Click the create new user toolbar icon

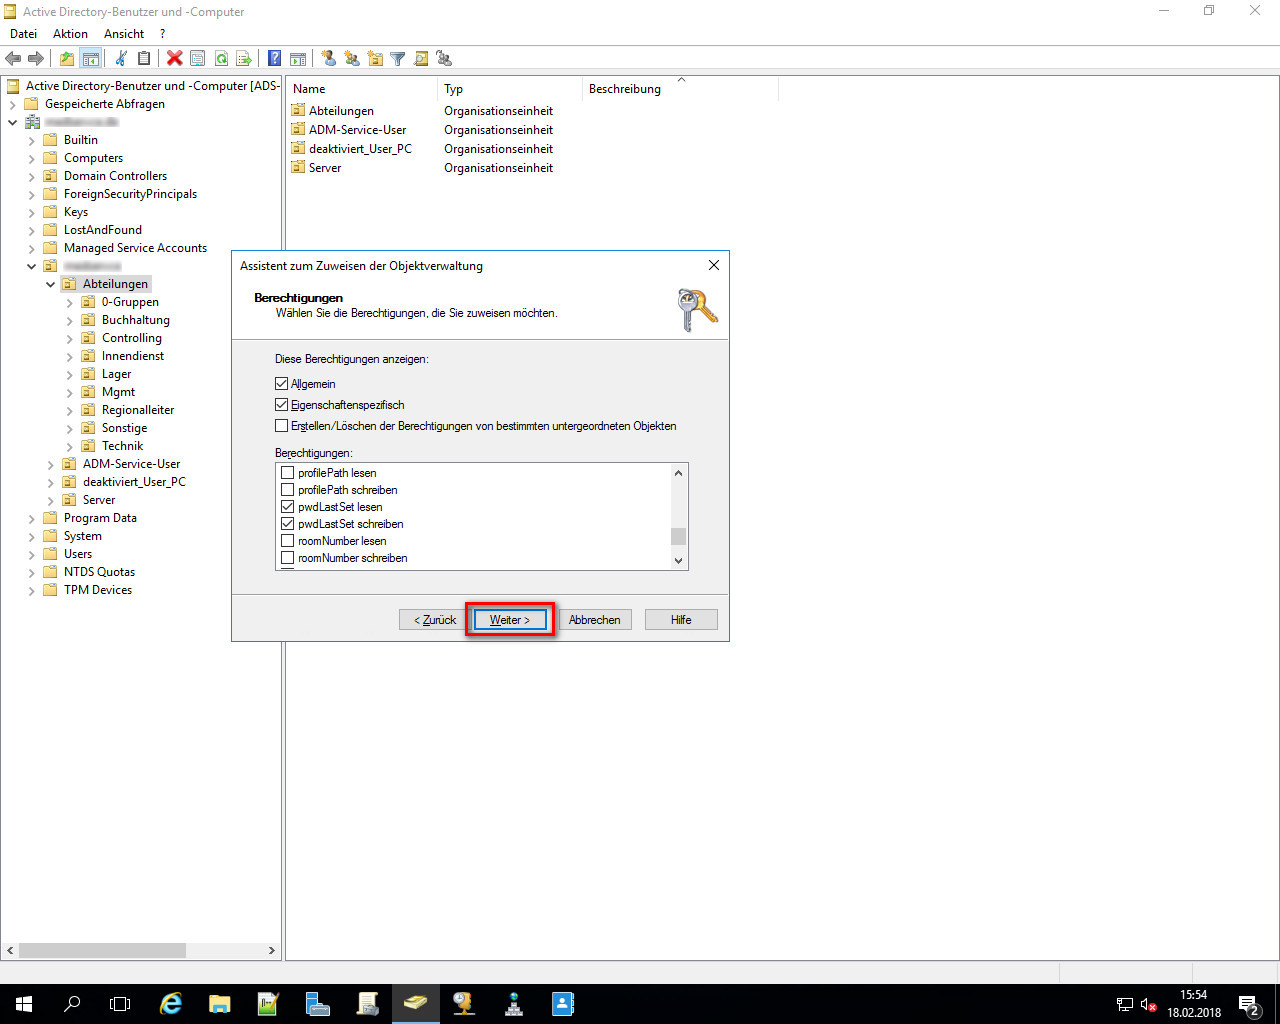(328, 59)
